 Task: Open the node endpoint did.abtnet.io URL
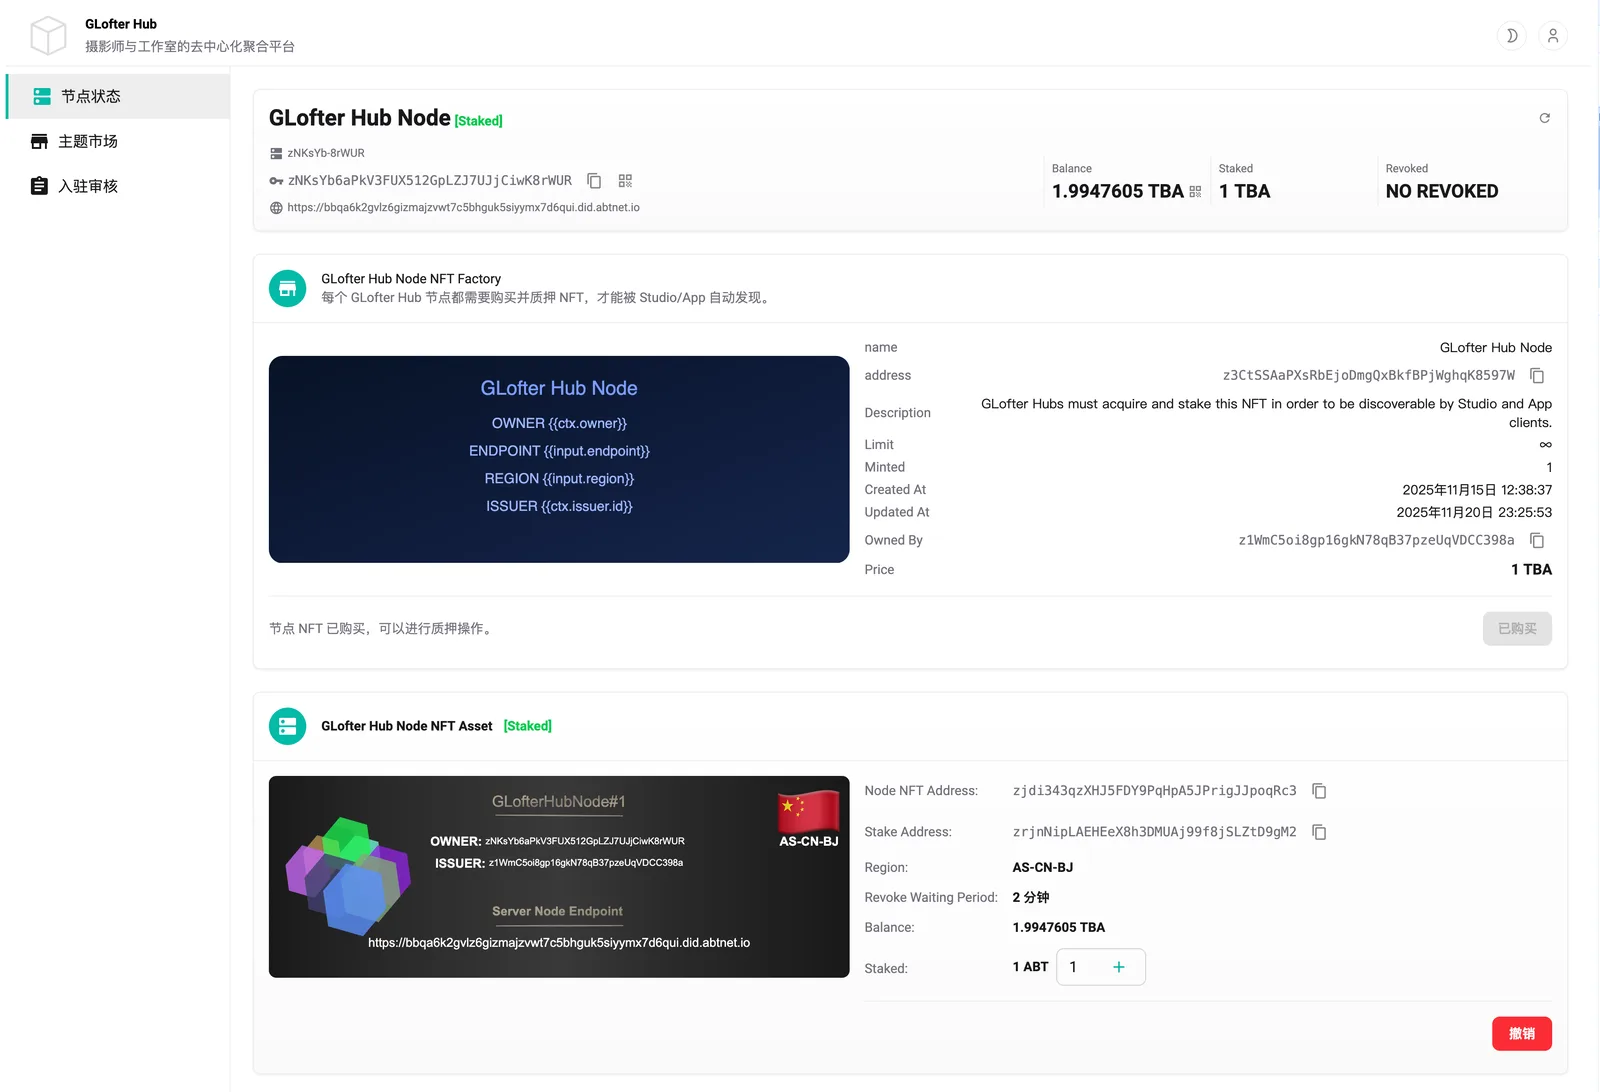(463, 208)
